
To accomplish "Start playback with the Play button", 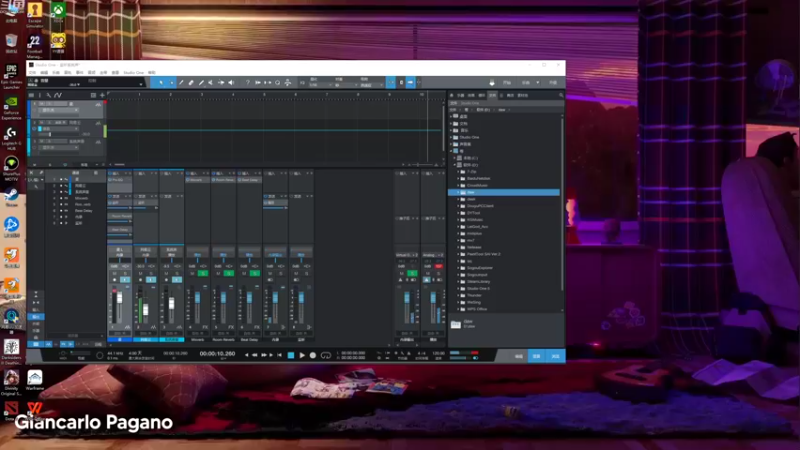I will pos(302,355).
